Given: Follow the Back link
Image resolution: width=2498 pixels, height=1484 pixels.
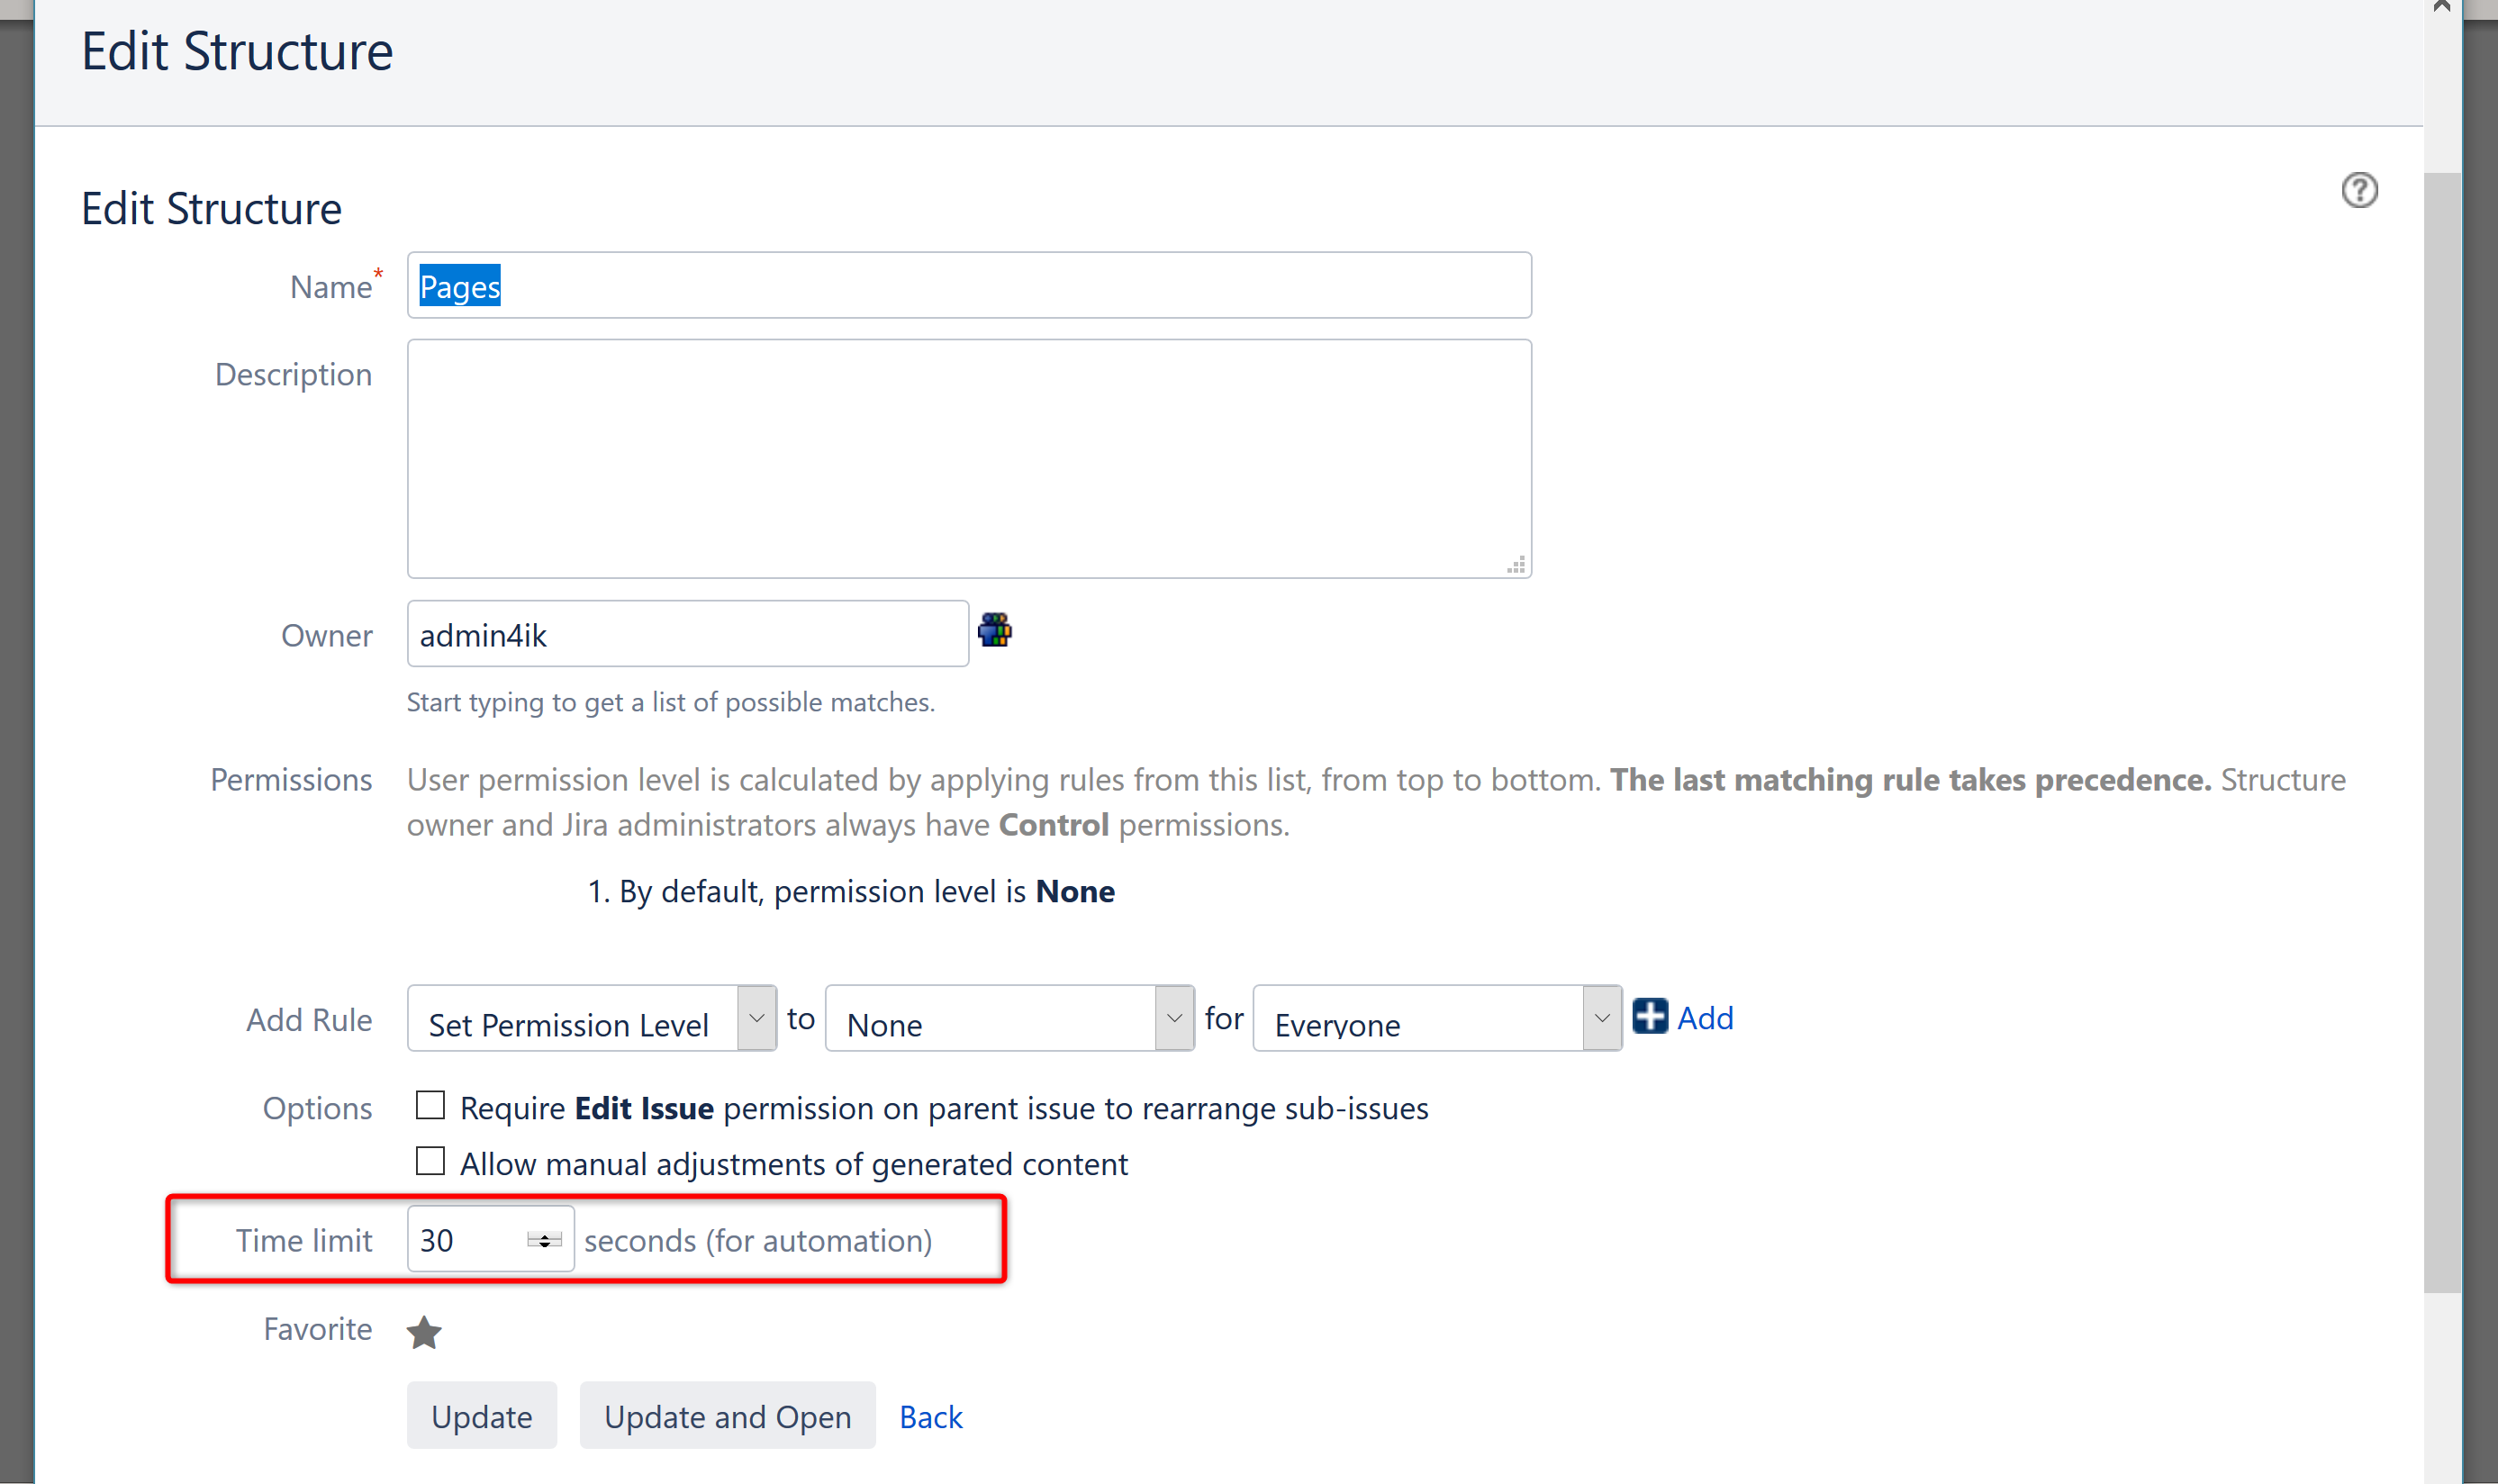Looking at the screenshot, I should coord(930,1416).
